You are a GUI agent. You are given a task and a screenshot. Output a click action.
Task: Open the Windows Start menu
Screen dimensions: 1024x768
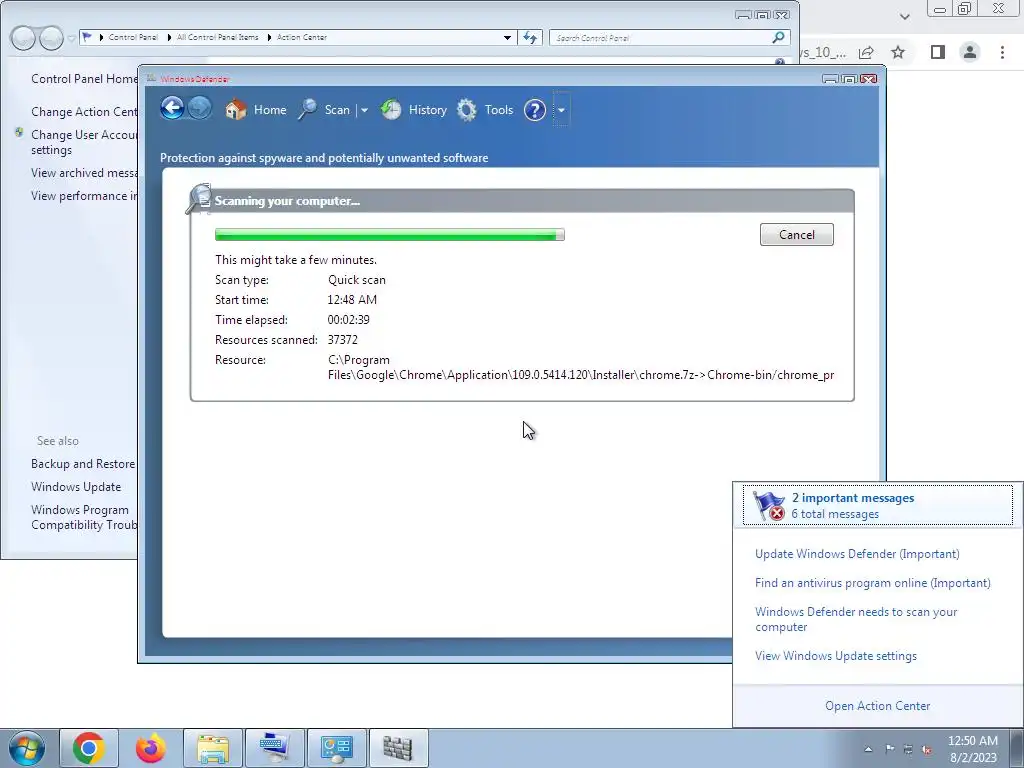coord(27,748)
